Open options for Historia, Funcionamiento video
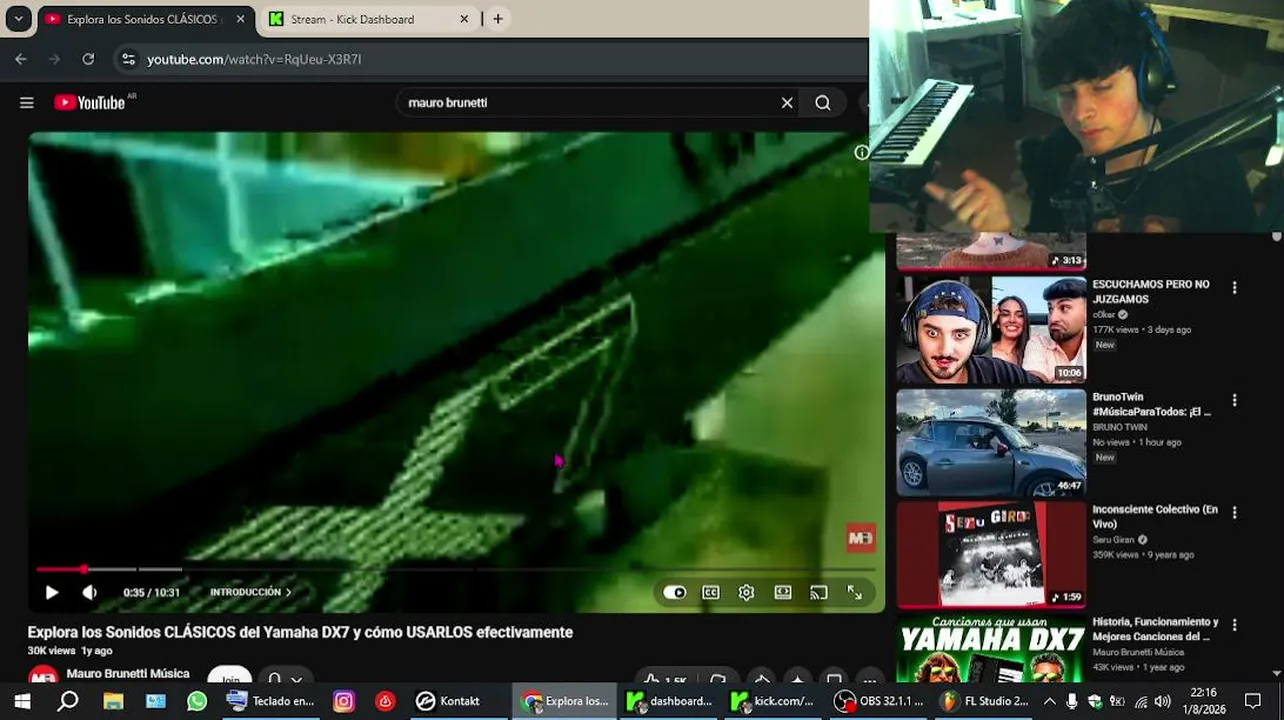 point(1234,625)
